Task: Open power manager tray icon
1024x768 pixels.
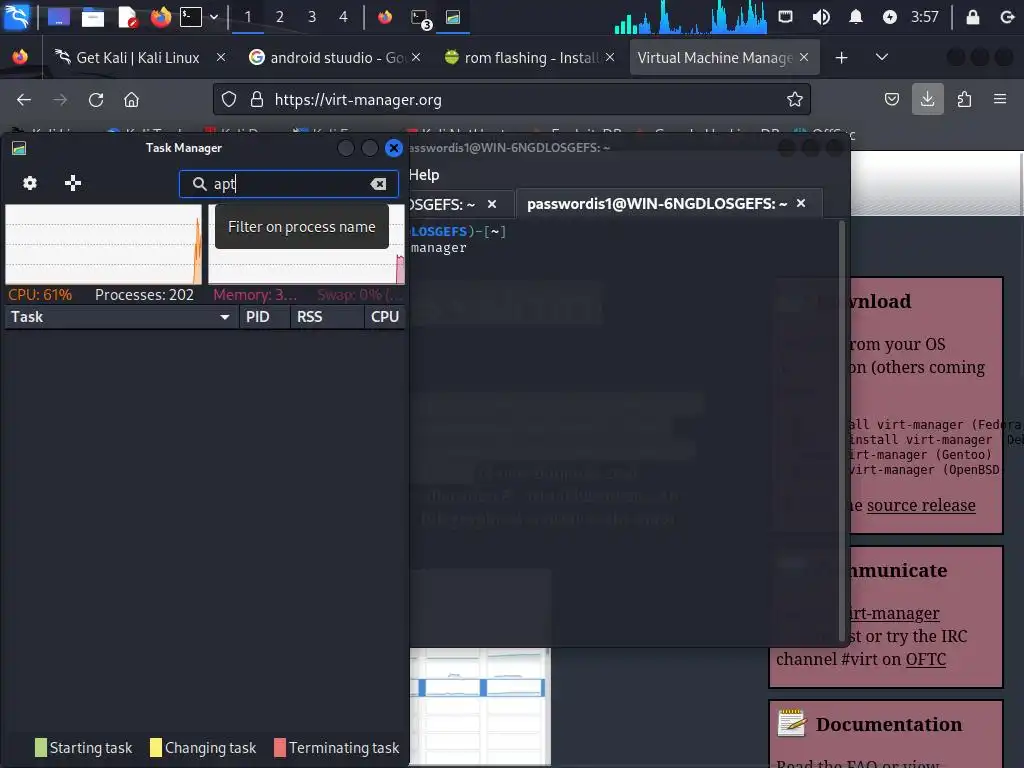Action: (889, 17)
